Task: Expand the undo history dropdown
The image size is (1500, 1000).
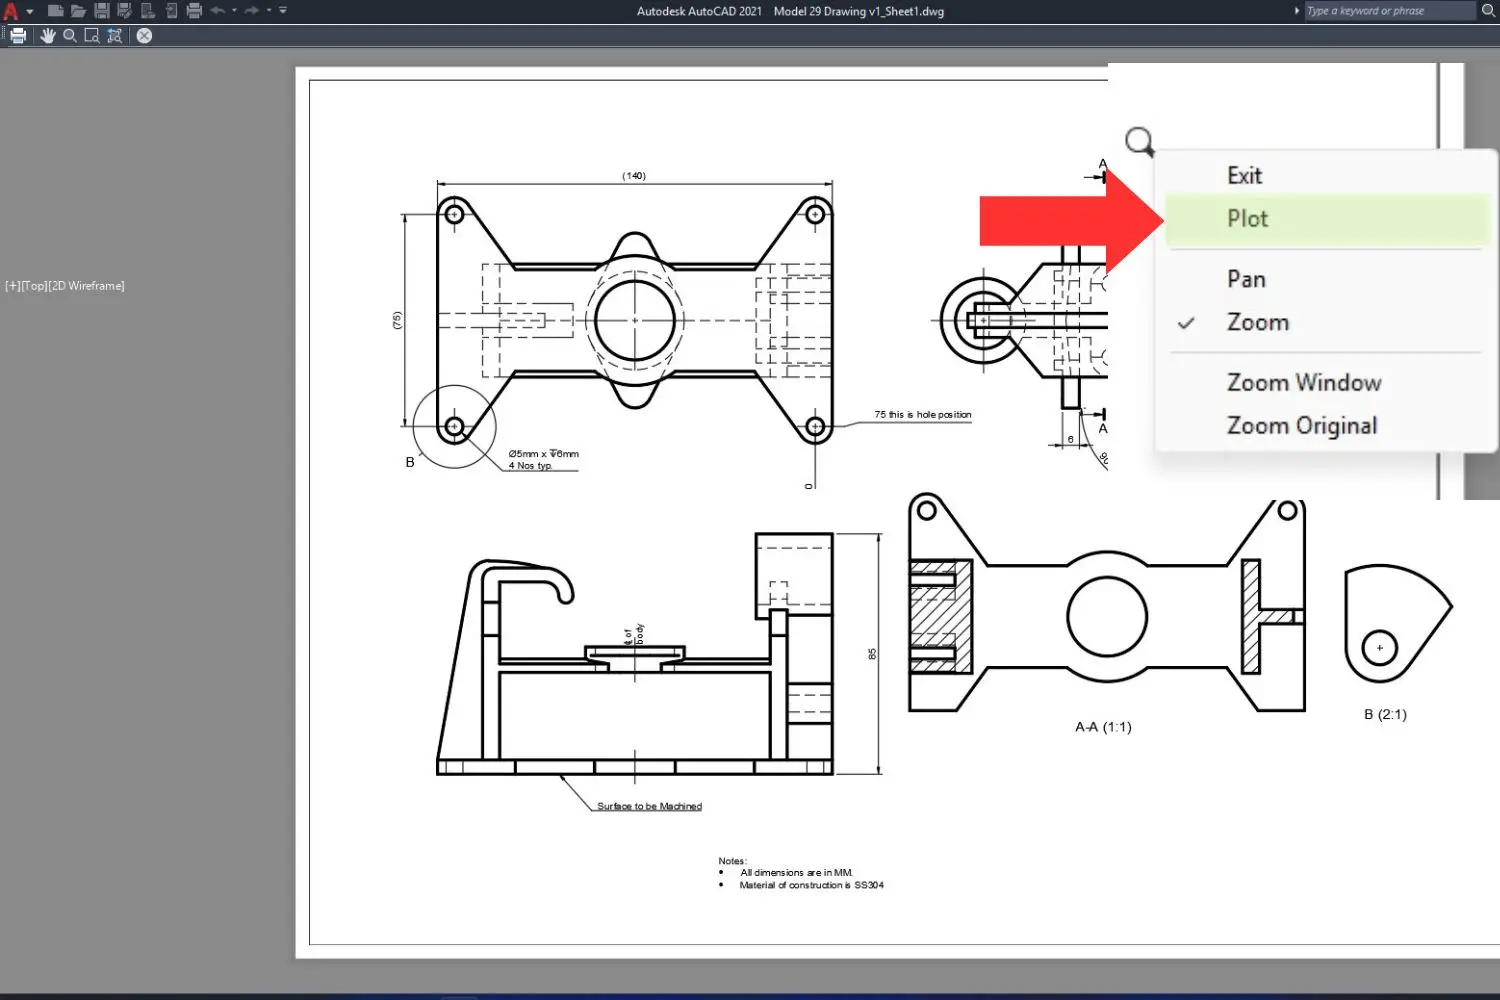Action: point(234,11)
